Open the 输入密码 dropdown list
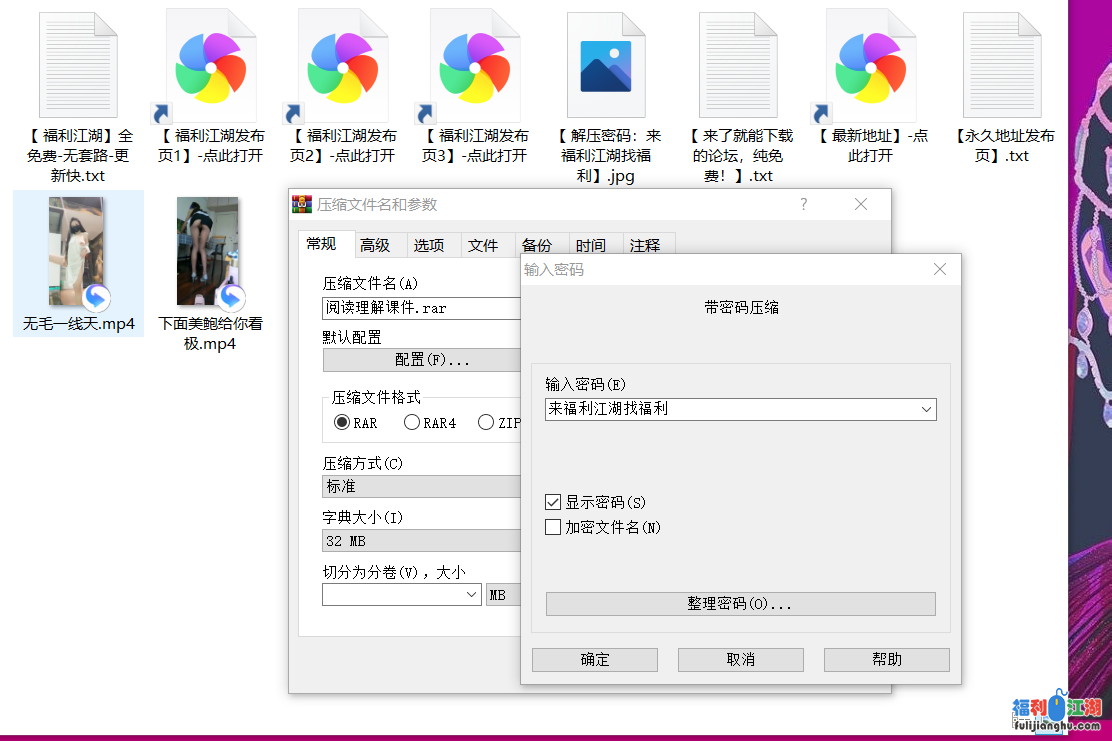Screen dimensions: 1112x741 [x=928, y=409]
